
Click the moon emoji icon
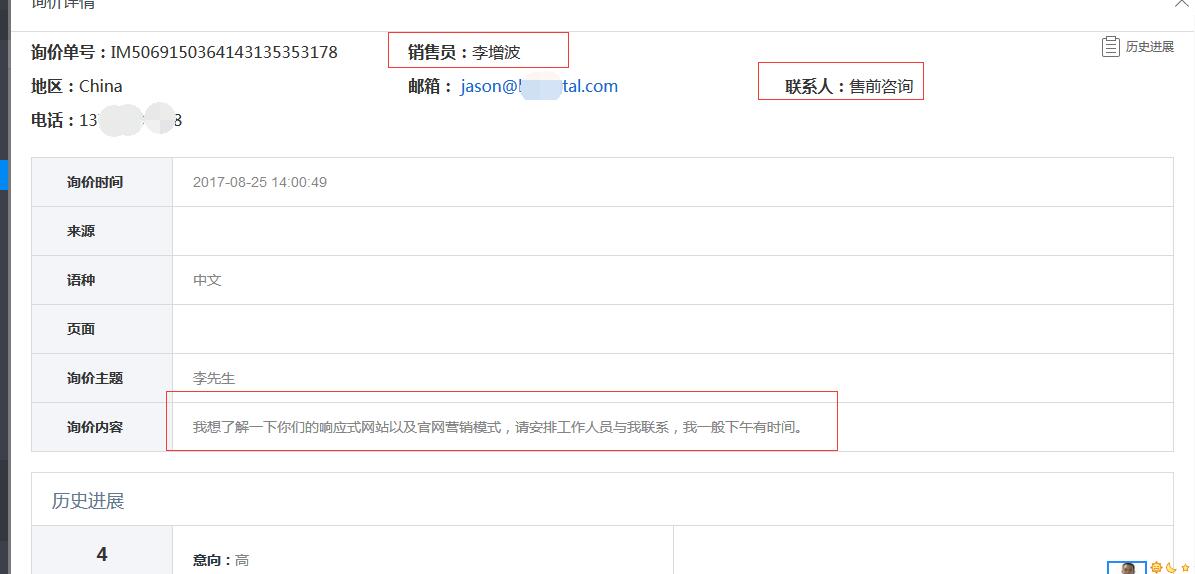coord(1170,567)
